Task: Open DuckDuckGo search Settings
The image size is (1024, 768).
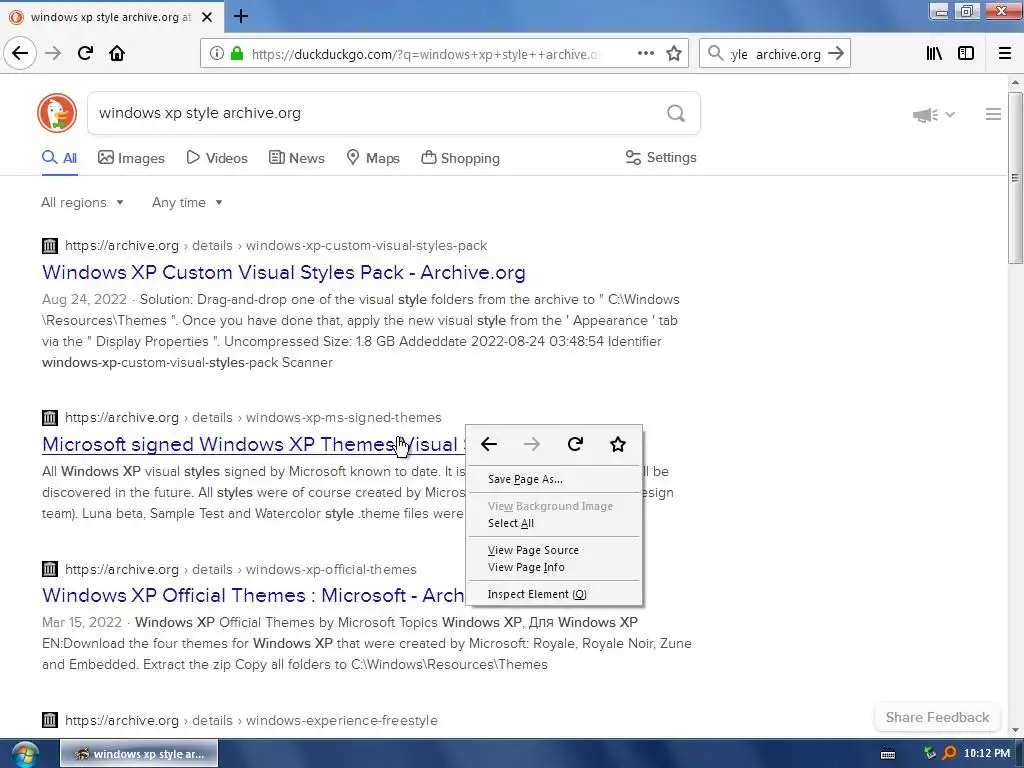Action: pos(661,157)
